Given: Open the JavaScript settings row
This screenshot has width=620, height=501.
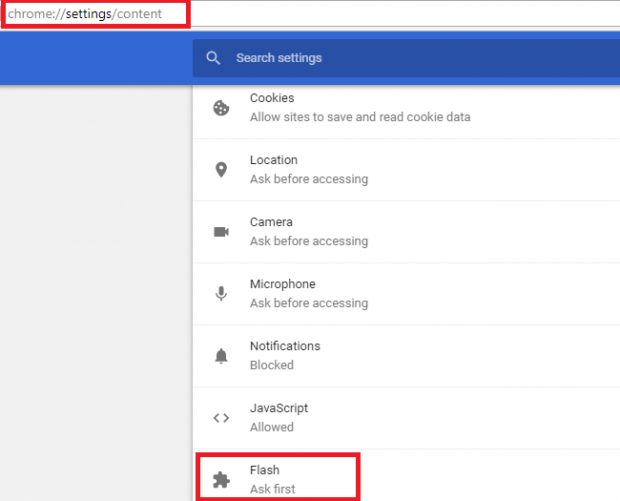Looking at the screenshot, I should coord(406,418).
